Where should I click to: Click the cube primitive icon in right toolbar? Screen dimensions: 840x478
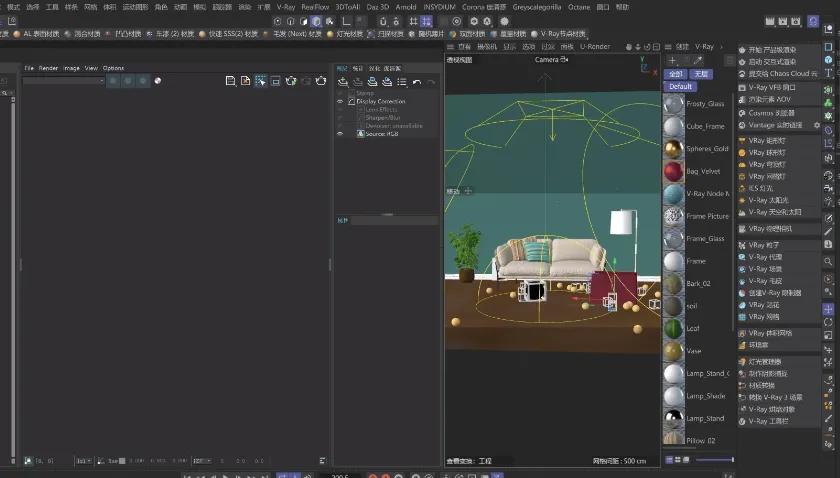[x=828, y=59]
